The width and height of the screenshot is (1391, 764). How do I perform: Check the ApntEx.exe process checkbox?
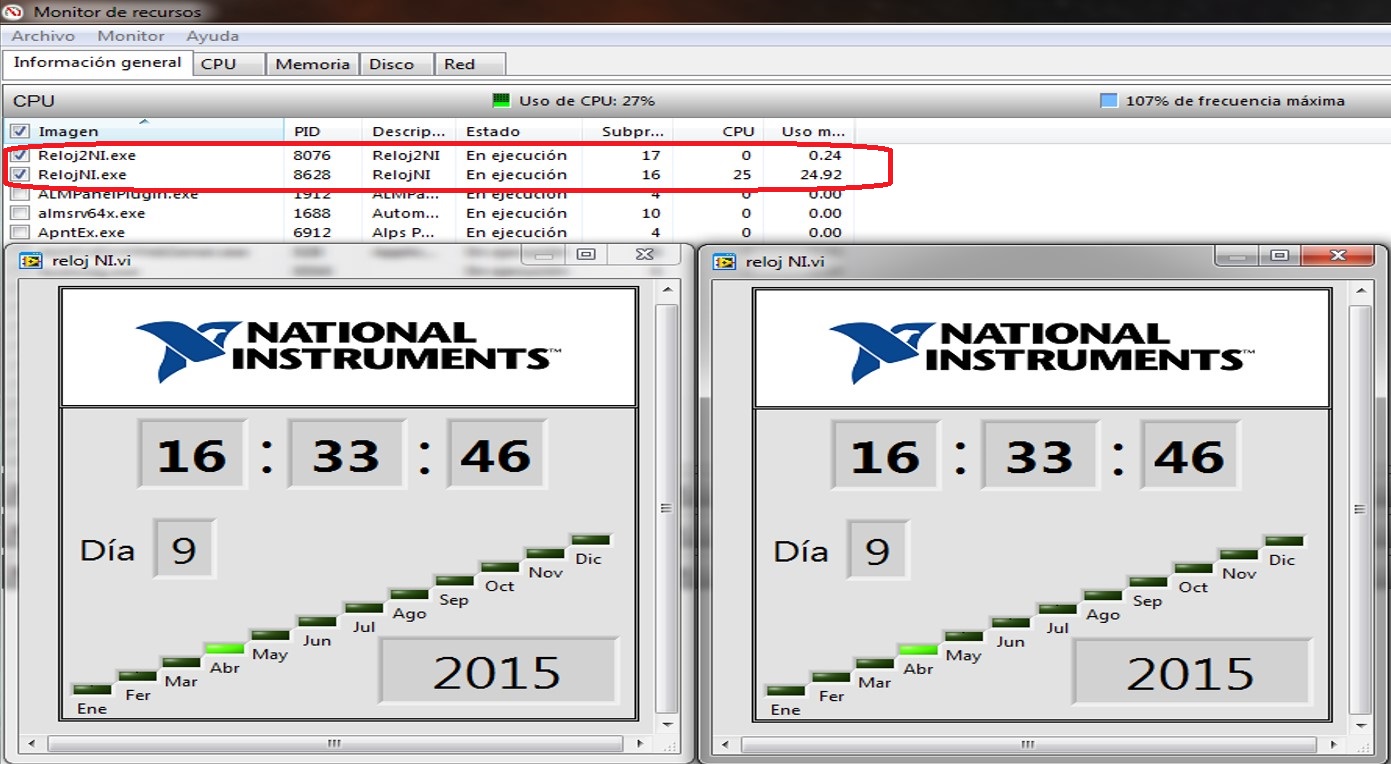pos(19,232)
